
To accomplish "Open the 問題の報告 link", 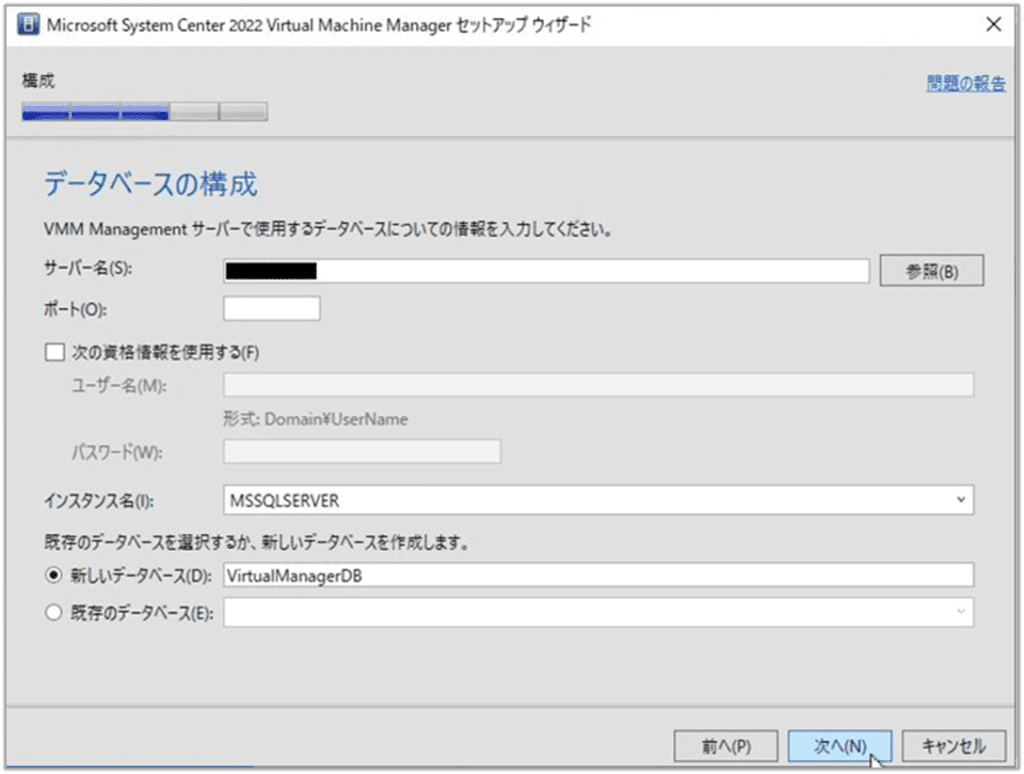I will click(x=966, y=83).
